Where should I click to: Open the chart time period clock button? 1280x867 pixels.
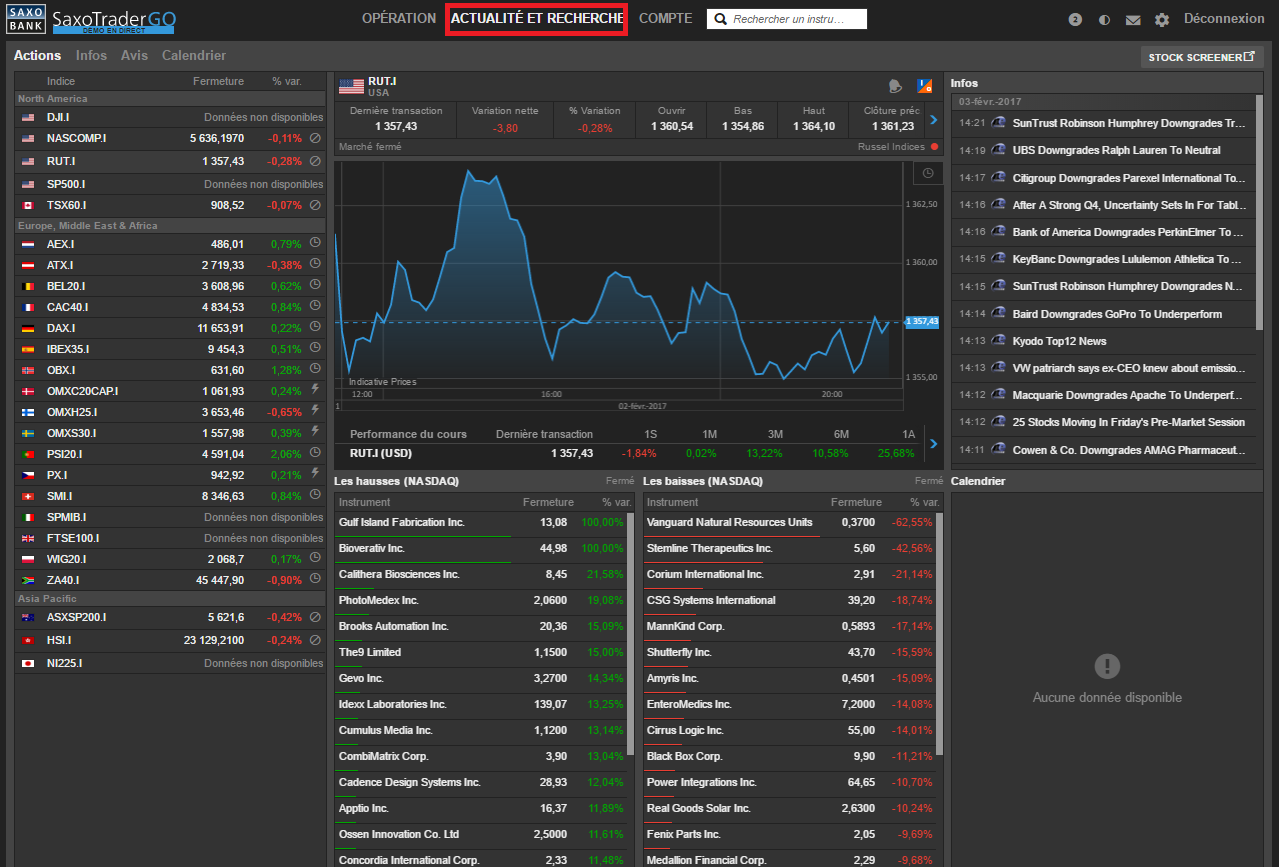928,174
